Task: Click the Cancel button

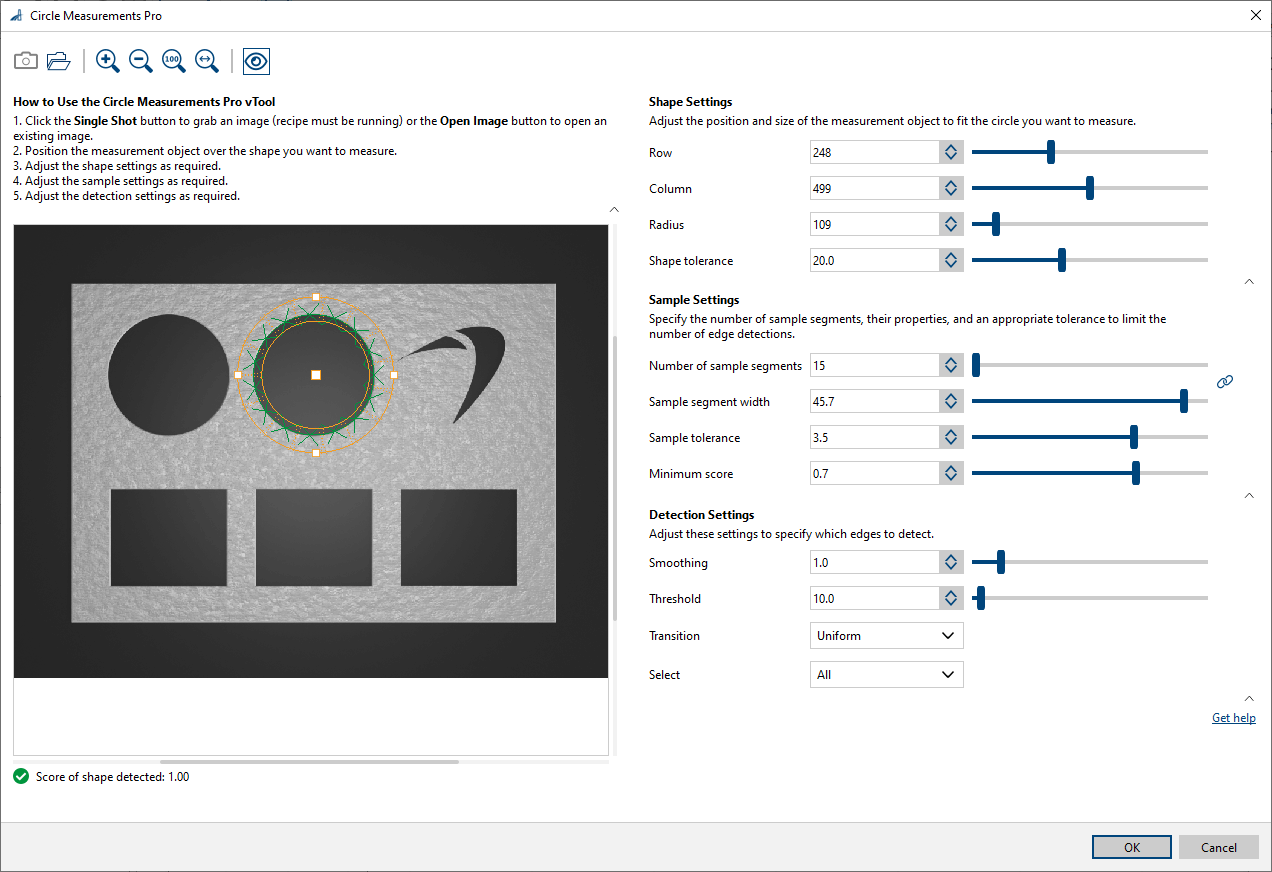Action: (1219, 847)
